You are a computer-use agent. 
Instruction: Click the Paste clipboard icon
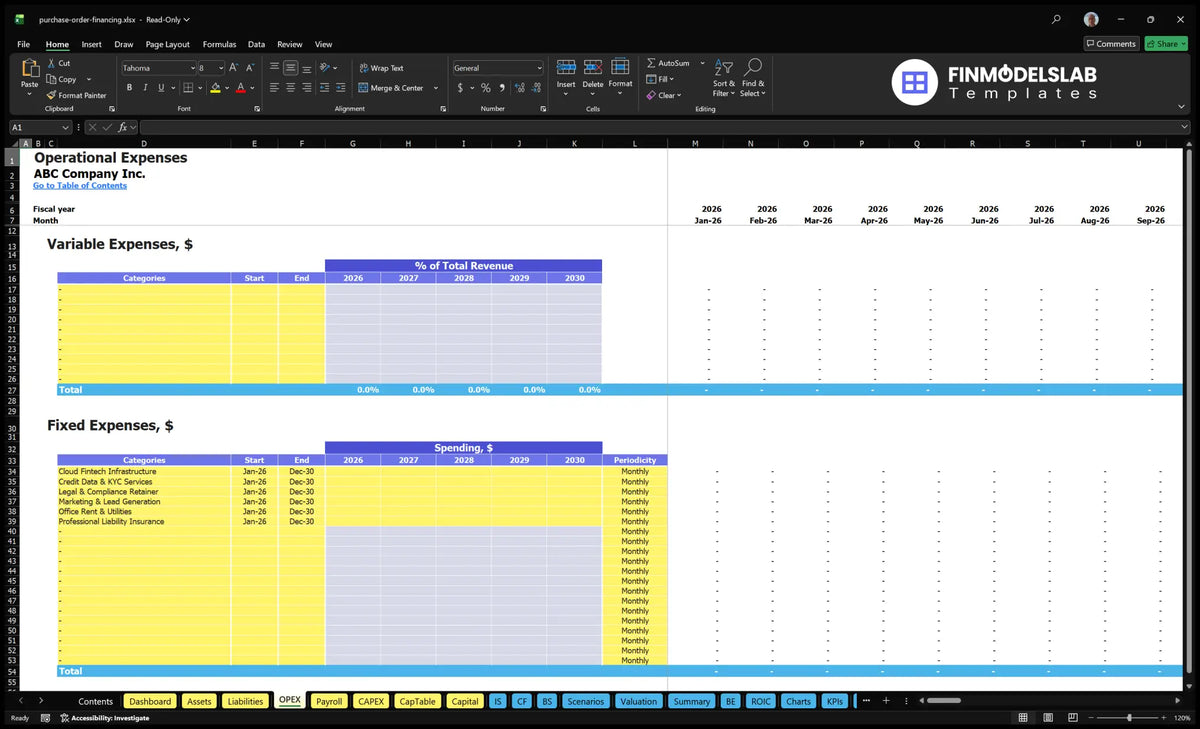coord(30,68)
